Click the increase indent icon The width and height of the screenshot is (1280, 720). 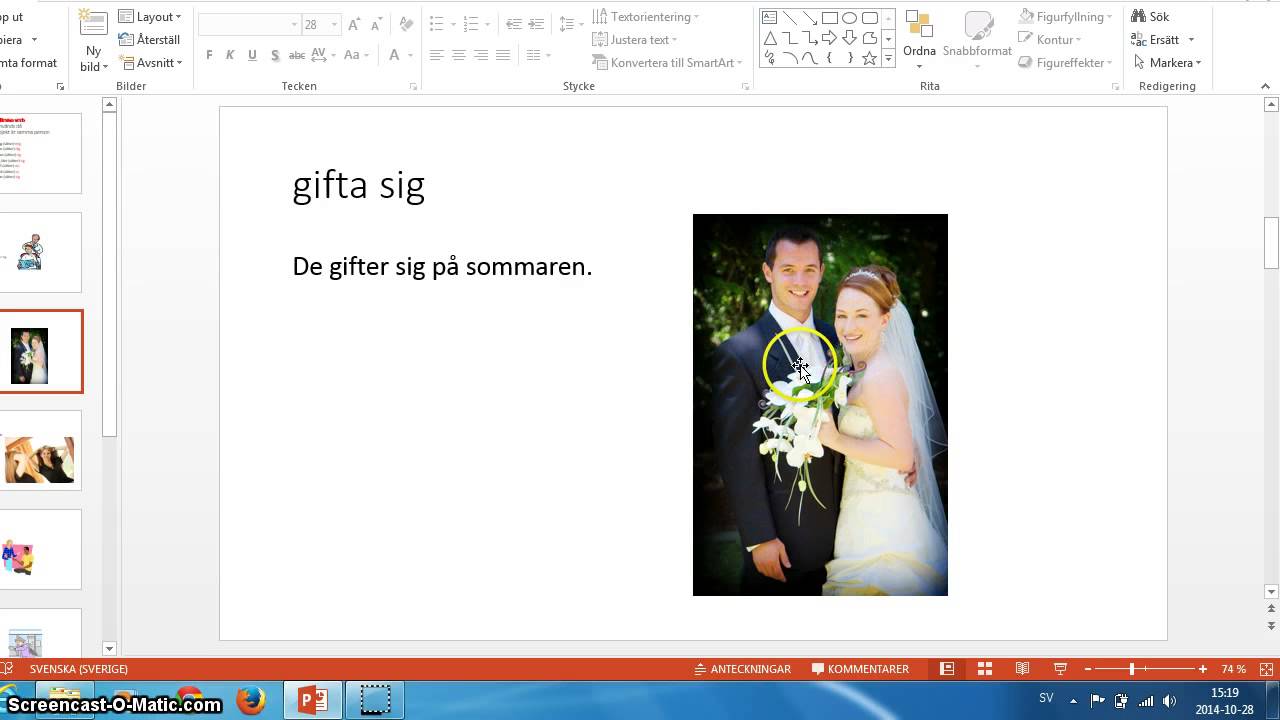click(x=537, y=24)
